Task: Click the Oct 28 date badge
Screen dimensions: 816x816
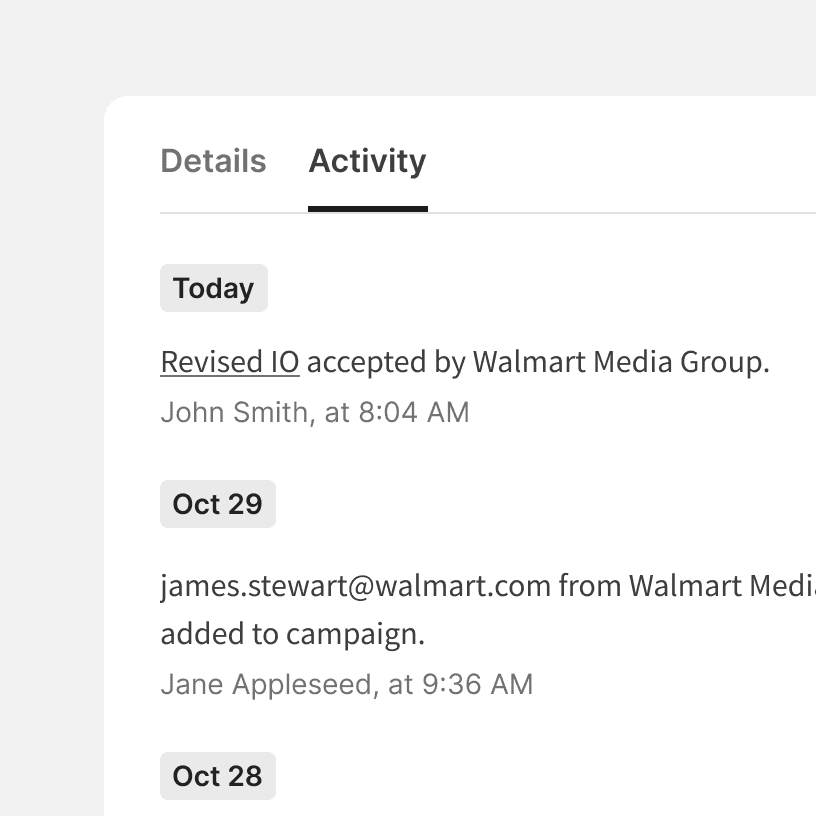Action: pyautogui.click(x=217, y=776)
